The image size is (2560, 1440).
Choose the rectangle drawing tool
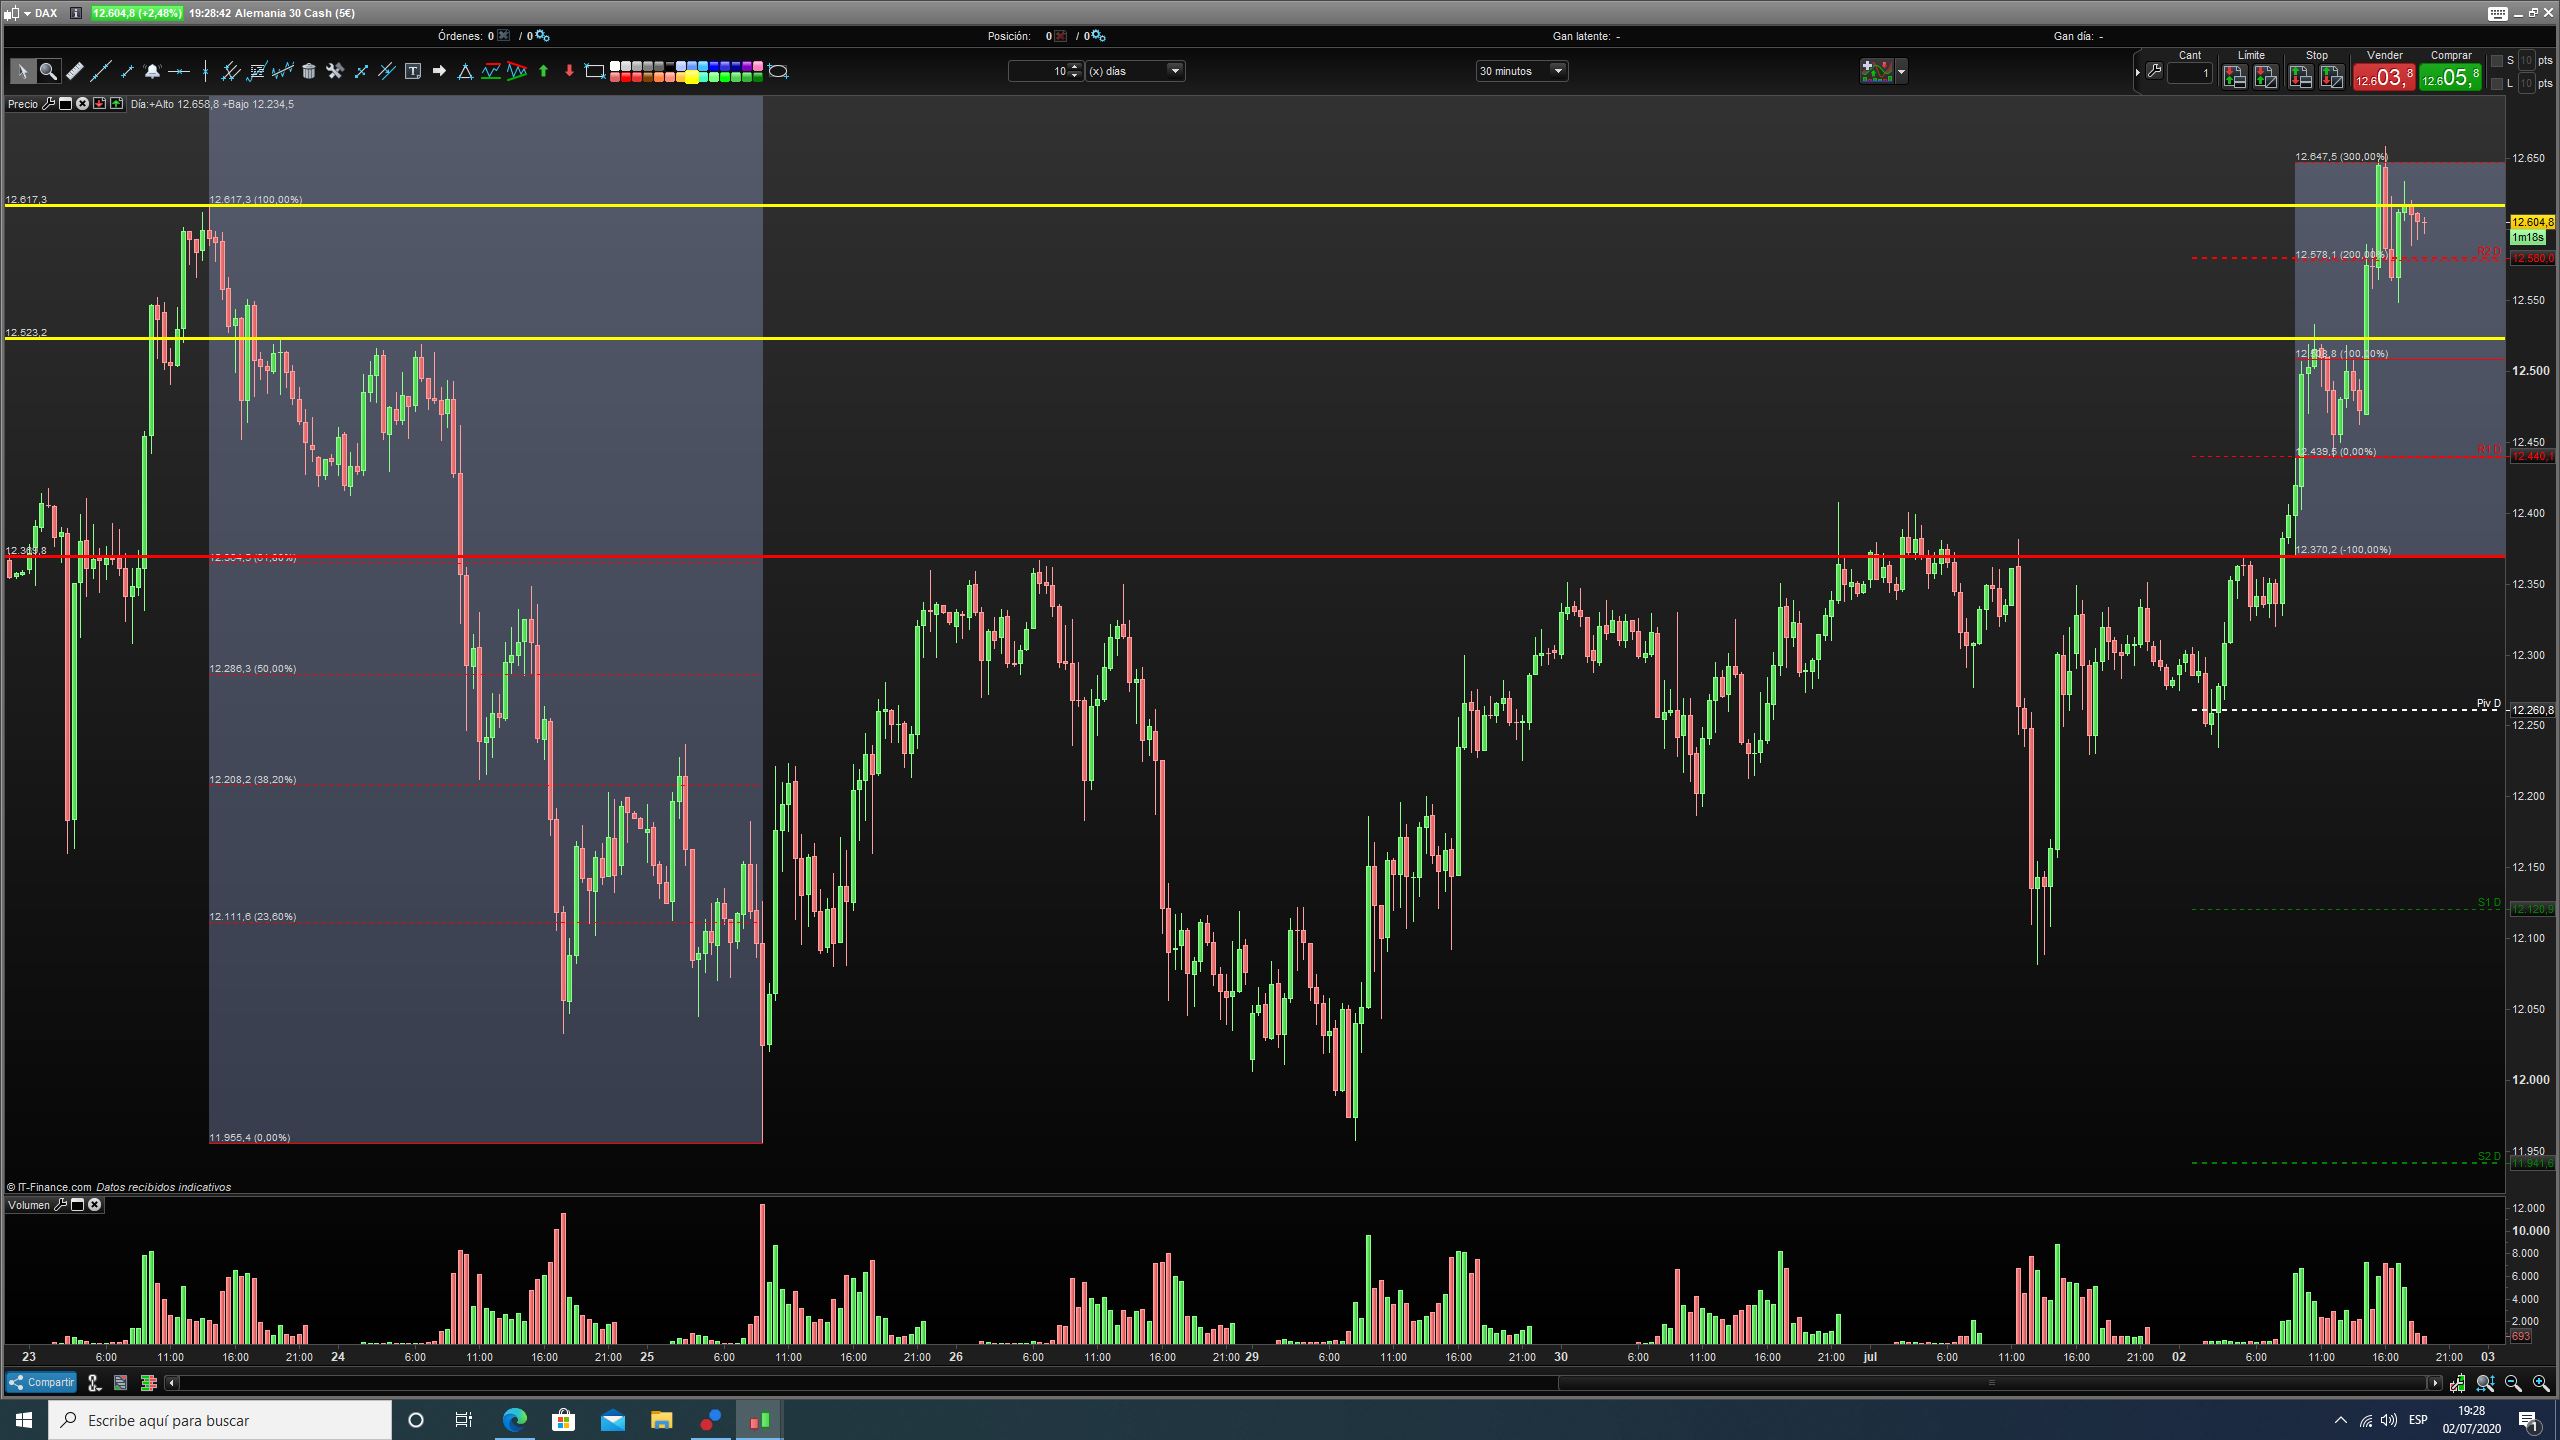(x=594, y=71)
